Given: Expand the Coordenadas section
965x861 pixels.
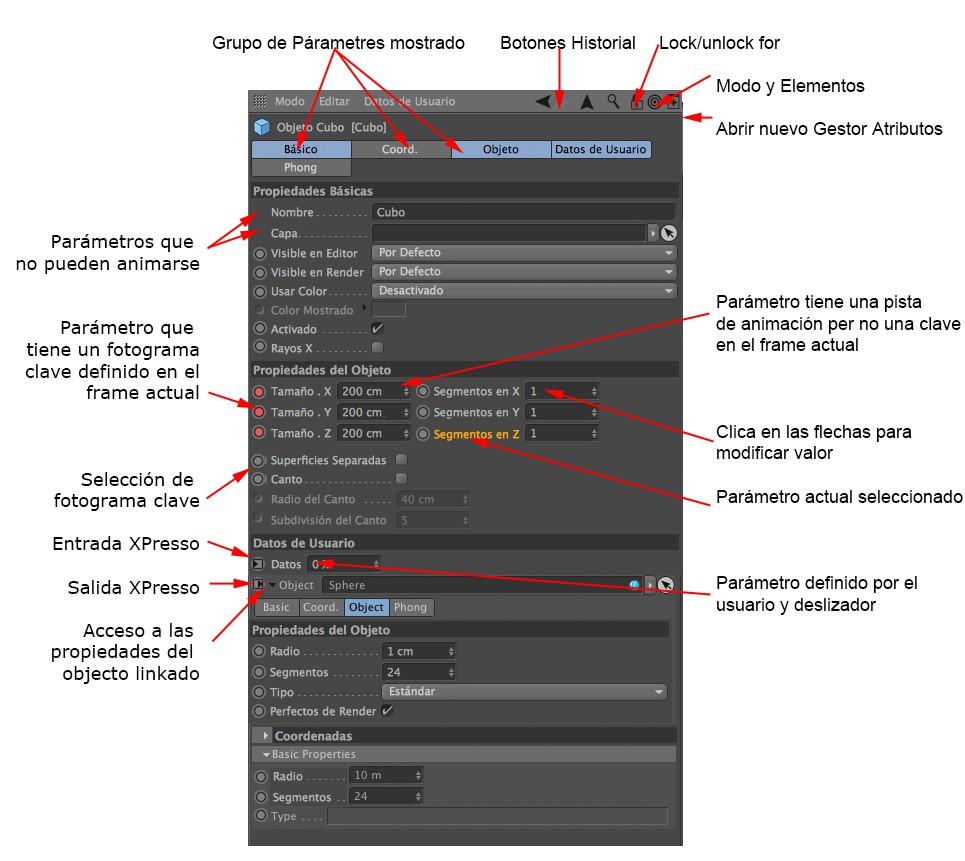Looking at the screenshot, I should [266, 735].
